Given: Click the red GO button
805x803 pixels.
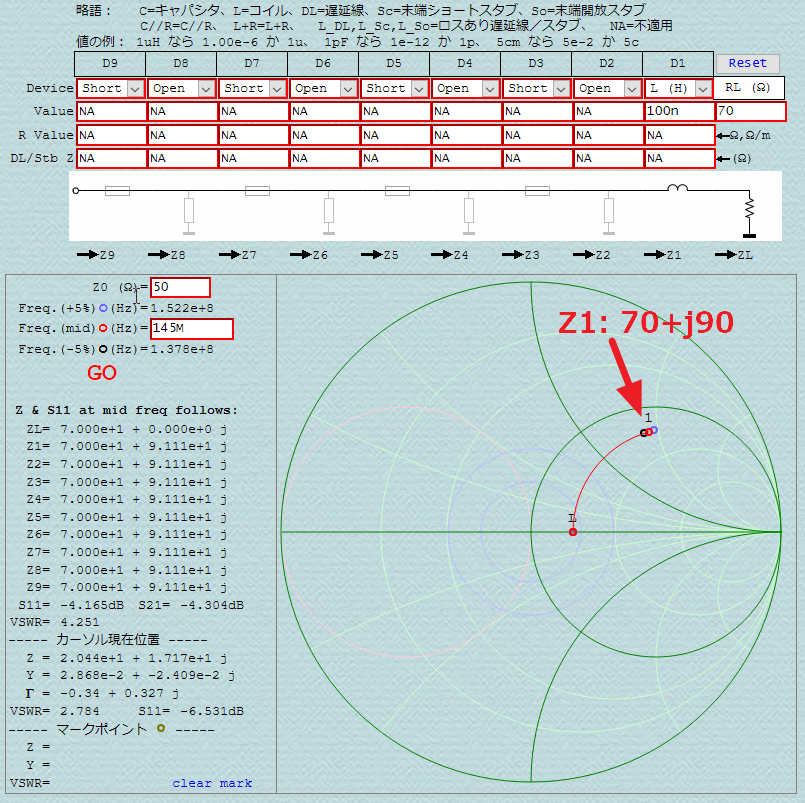Looking at the screenshot, I should click(x=102, y=373).
